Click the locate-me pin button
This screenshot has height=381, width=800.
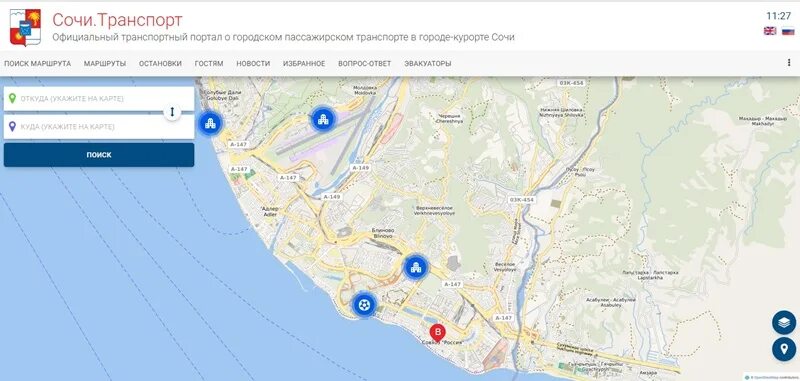point(784,349)
